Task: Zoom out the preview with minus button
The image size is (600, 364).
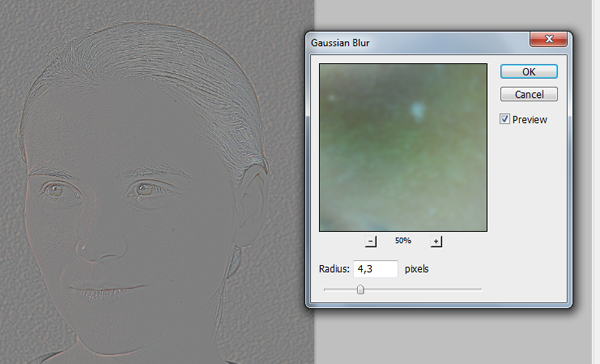Action: click(370, 241)
